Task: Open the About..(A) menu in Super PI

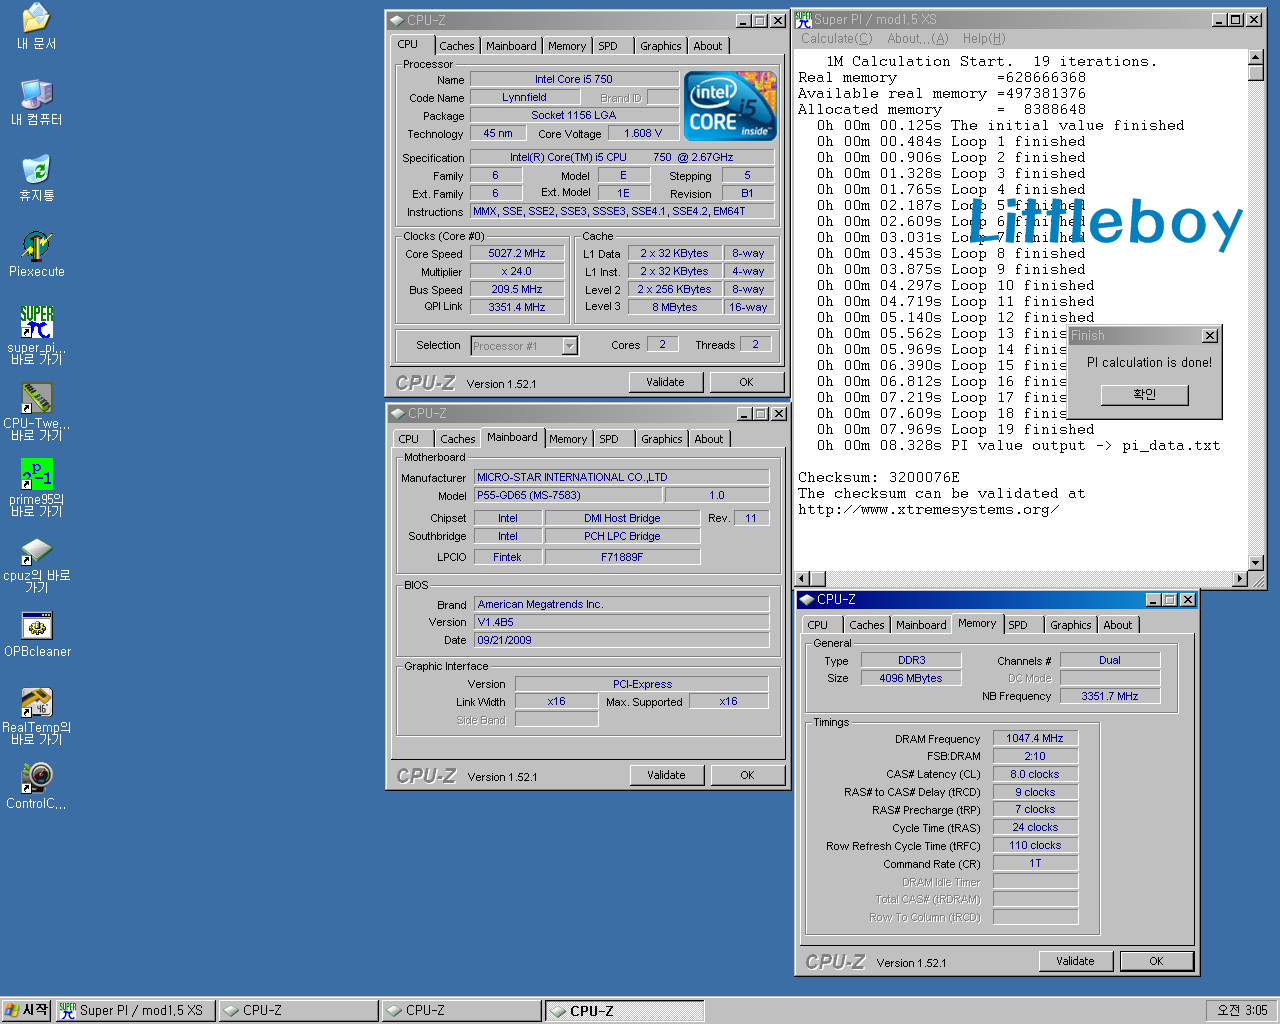Action: pyautogui.click(x=918, y=39)
